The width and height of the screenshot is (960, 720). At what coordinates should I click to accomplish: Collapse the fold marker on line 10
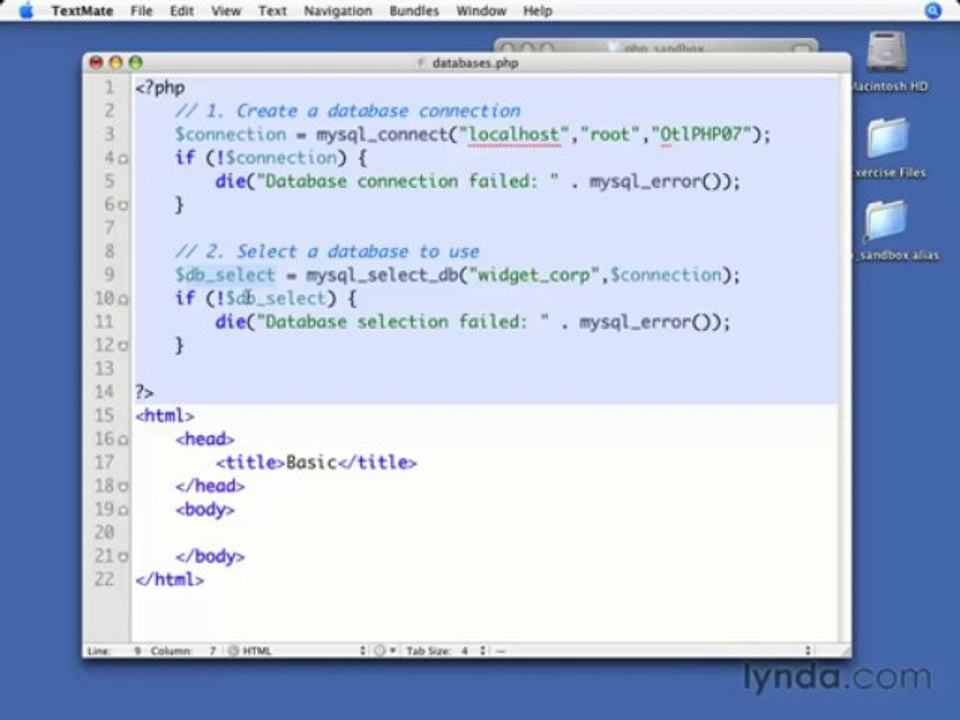[x=123, y=299]
